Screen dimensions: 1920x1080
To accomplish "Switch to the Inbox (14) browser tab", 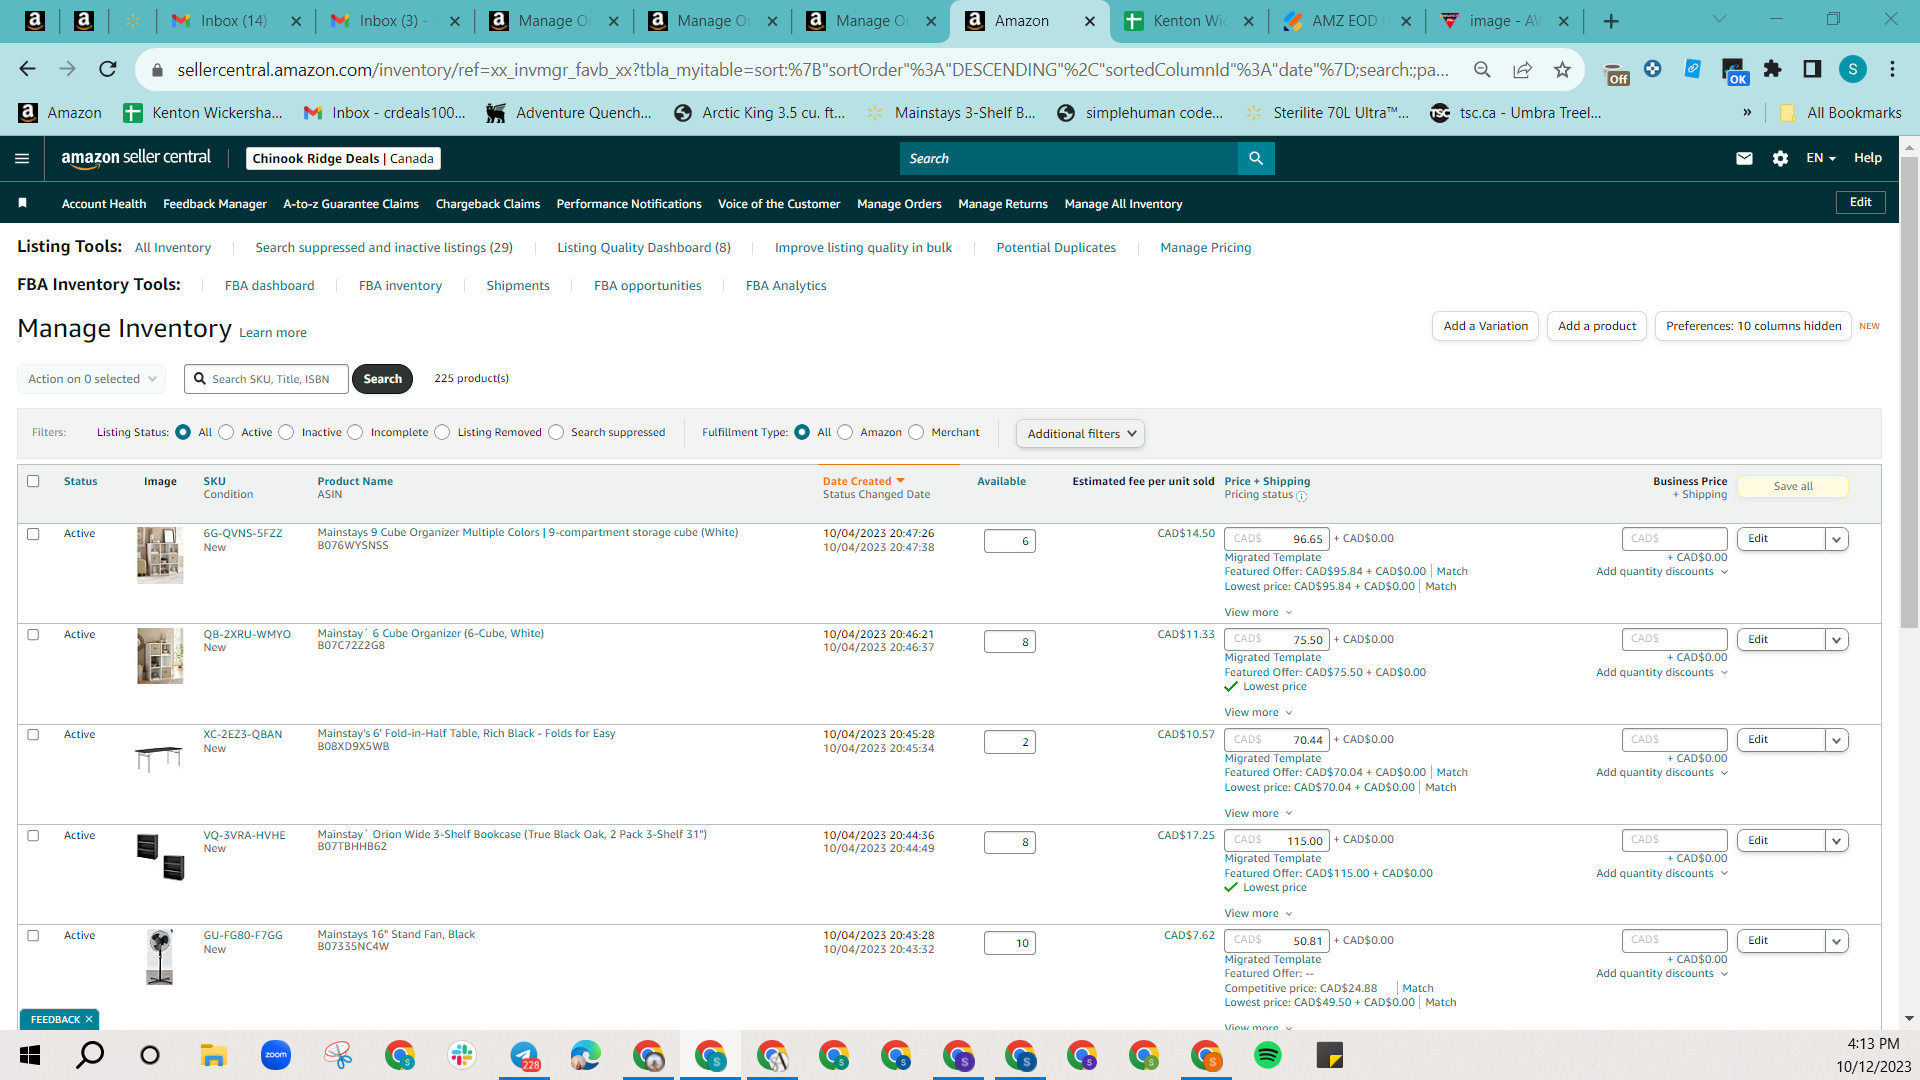I will 236,21.
